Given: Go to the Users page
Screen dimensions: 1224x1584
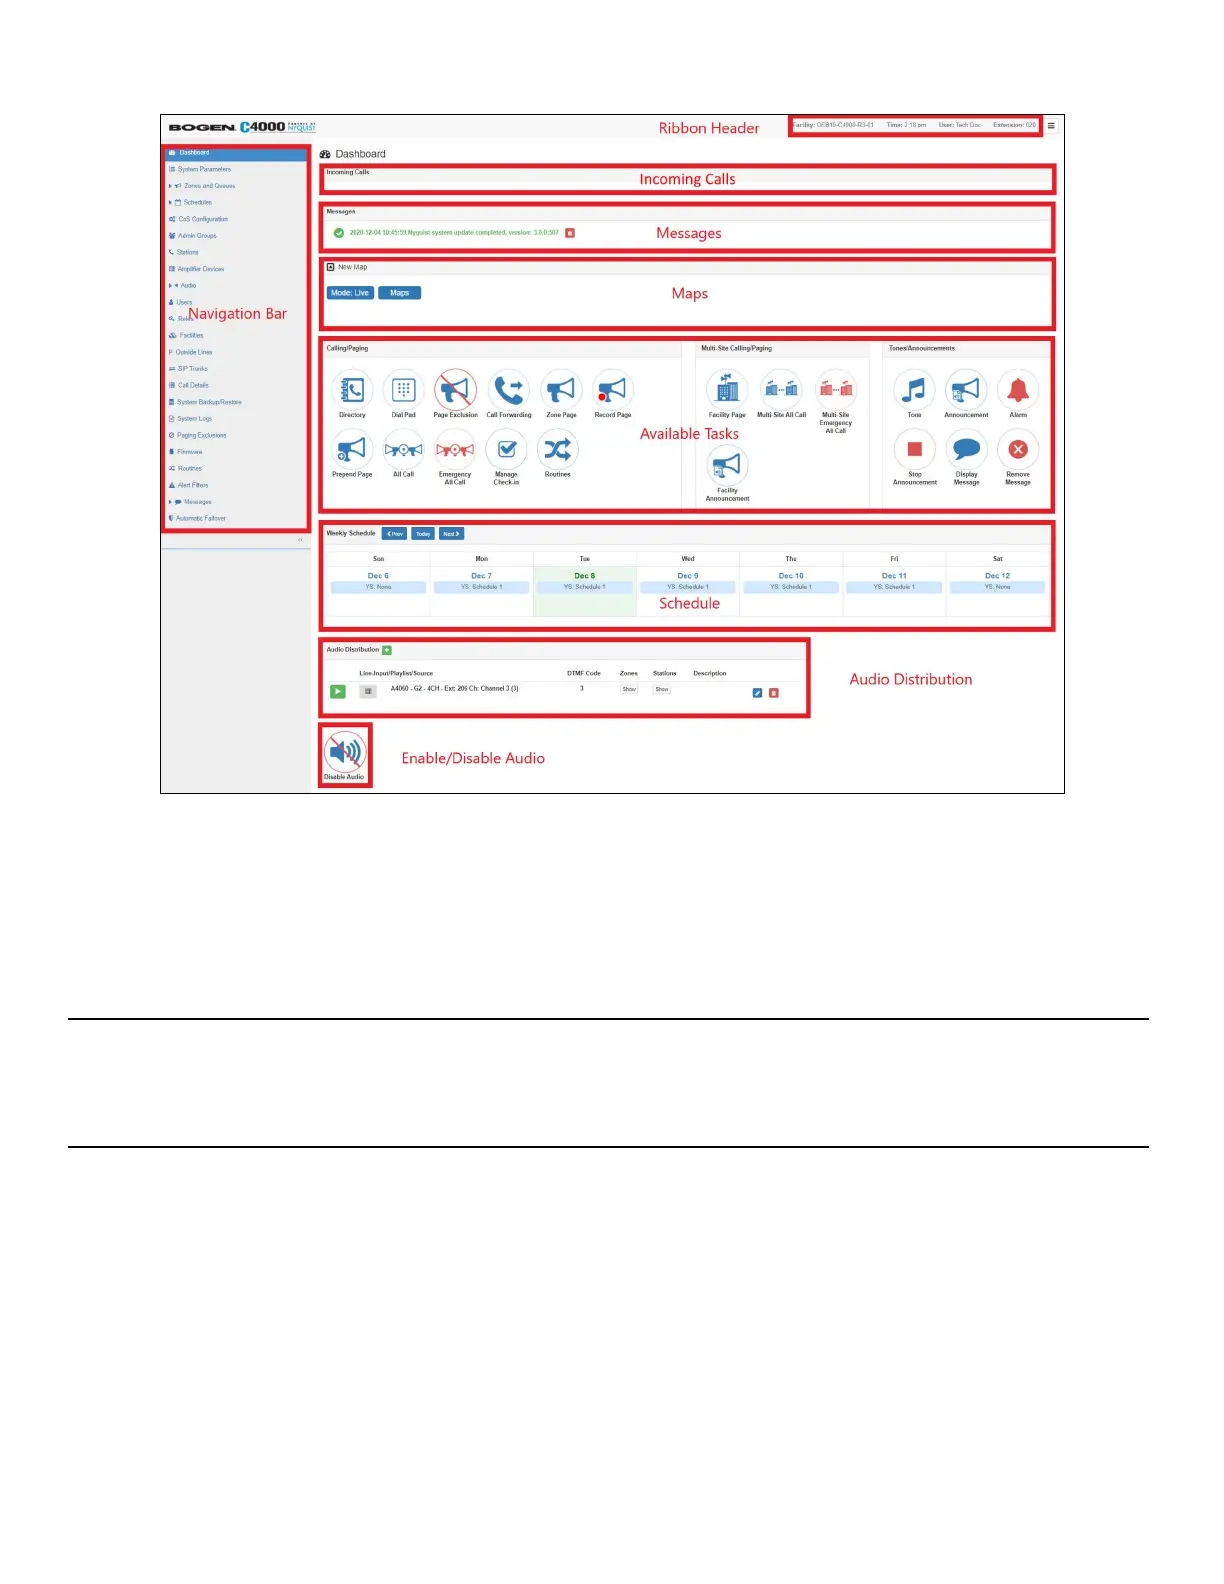Looking at the screenshot, I should [184, 302].
